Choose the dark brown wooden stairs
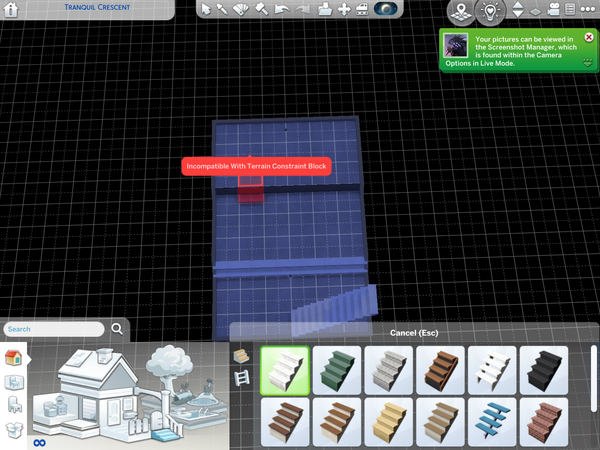The image size is (600, 450). 440,370
